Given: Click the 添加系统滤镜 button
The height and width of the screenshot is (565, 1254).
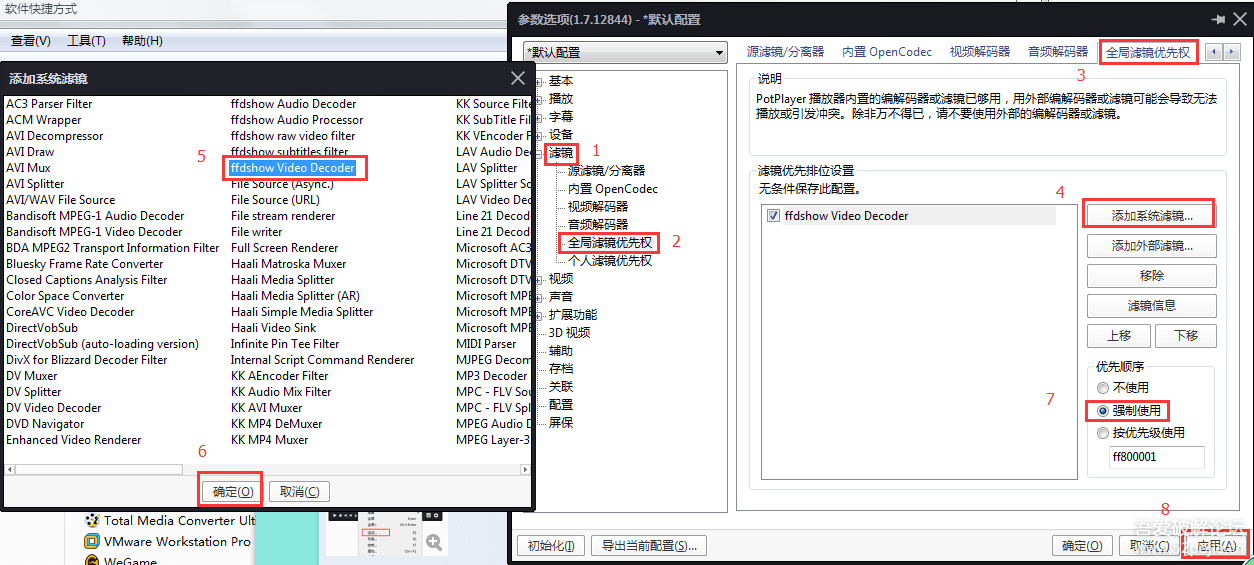Looking at the screenshot, I should pos(1151,215).
